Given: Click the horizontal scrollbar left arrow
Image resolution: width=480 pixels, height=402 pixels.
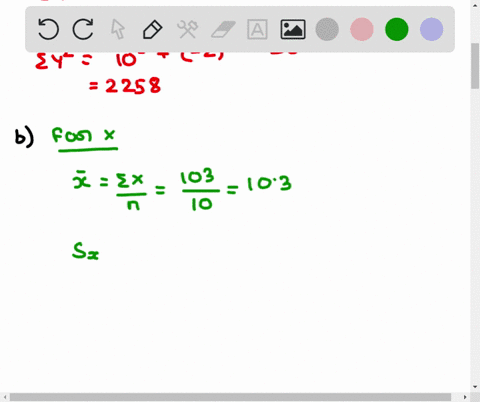Looking at the screenshot, I should click(x=5, y=397).
